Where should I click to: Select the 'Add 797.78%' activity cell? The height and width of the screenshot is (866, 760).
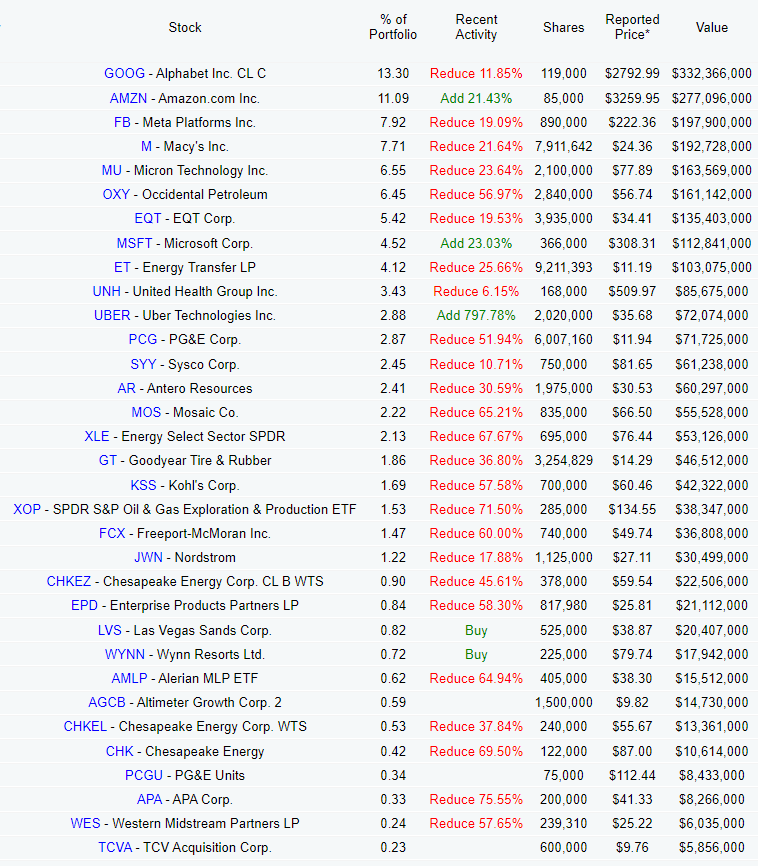point(476,315)
